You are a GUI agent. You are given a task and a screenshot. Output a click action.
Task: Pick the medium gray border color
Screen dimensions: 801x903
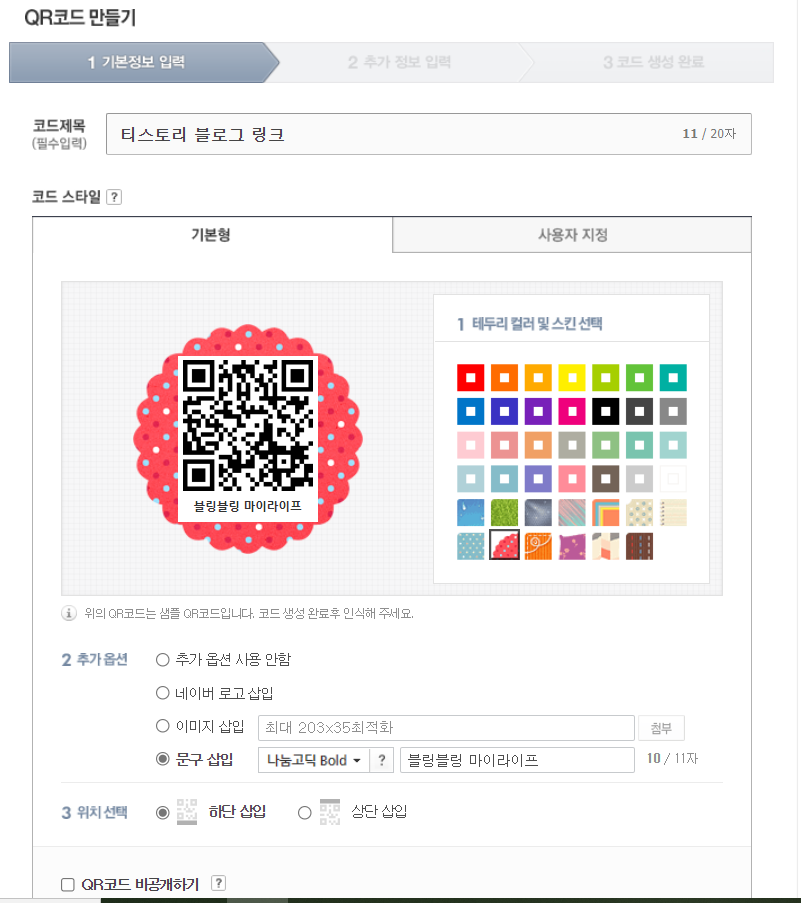pos(673,412)
